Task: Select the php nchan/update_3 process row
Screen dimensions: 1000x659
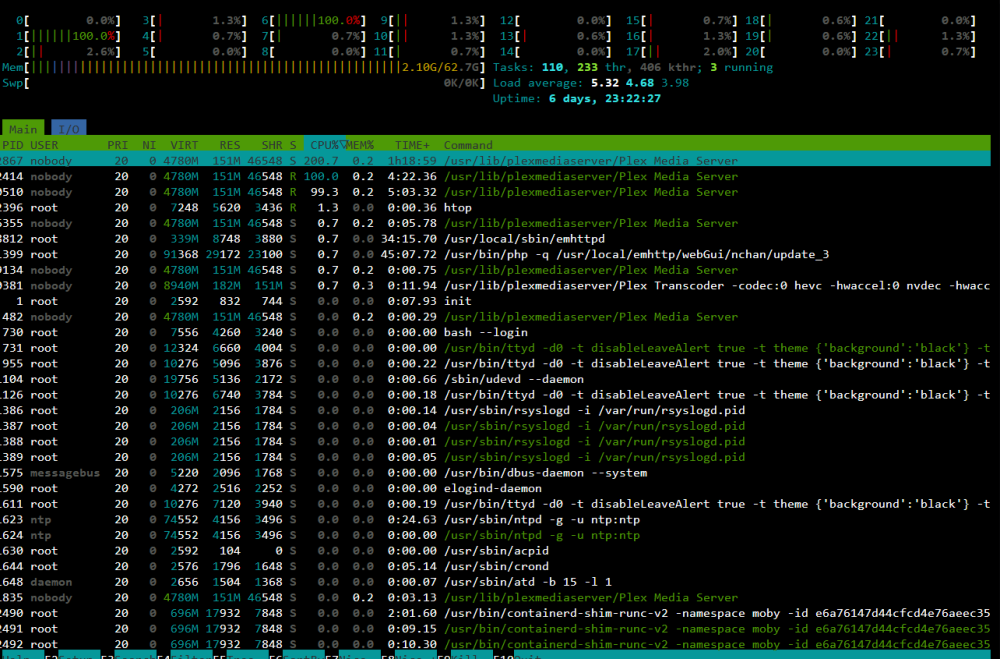Action: 496,254
